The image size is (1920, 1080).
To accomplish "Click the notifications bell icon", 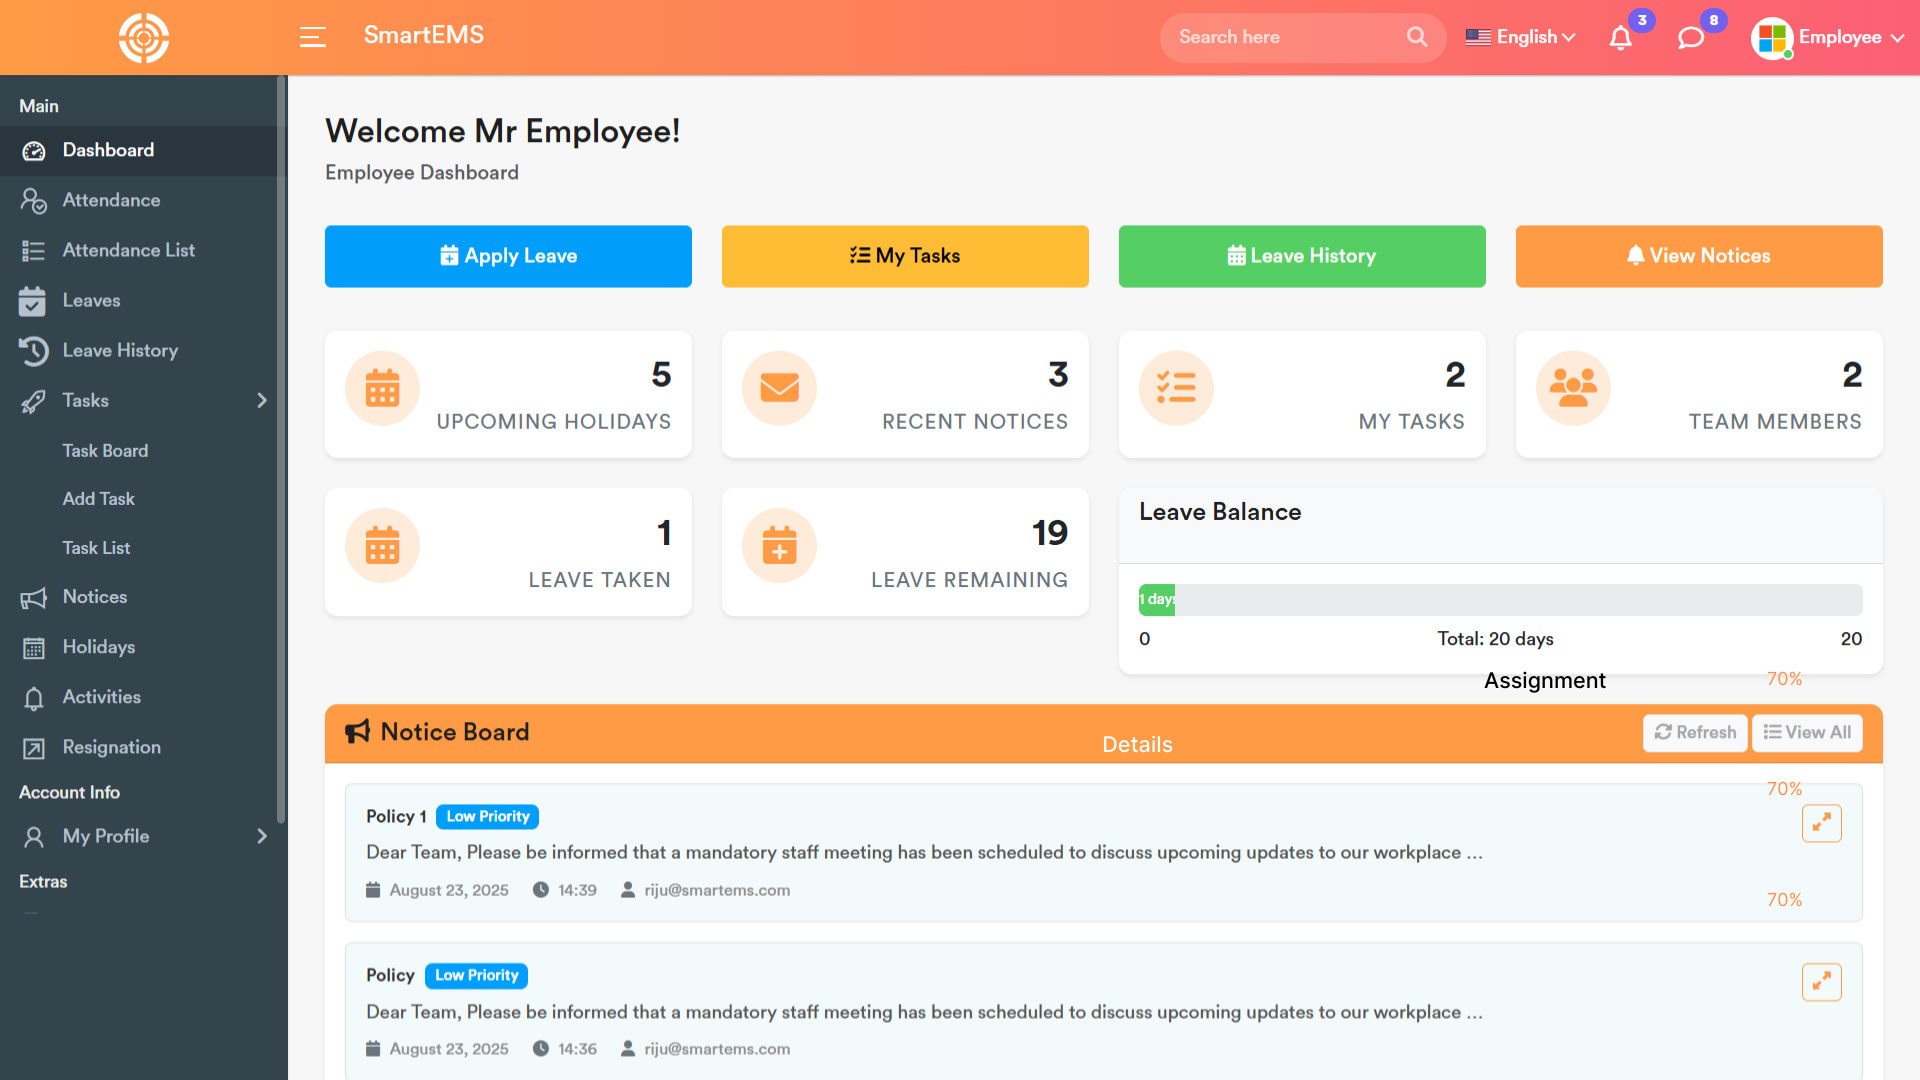I will coord(1620,38).
